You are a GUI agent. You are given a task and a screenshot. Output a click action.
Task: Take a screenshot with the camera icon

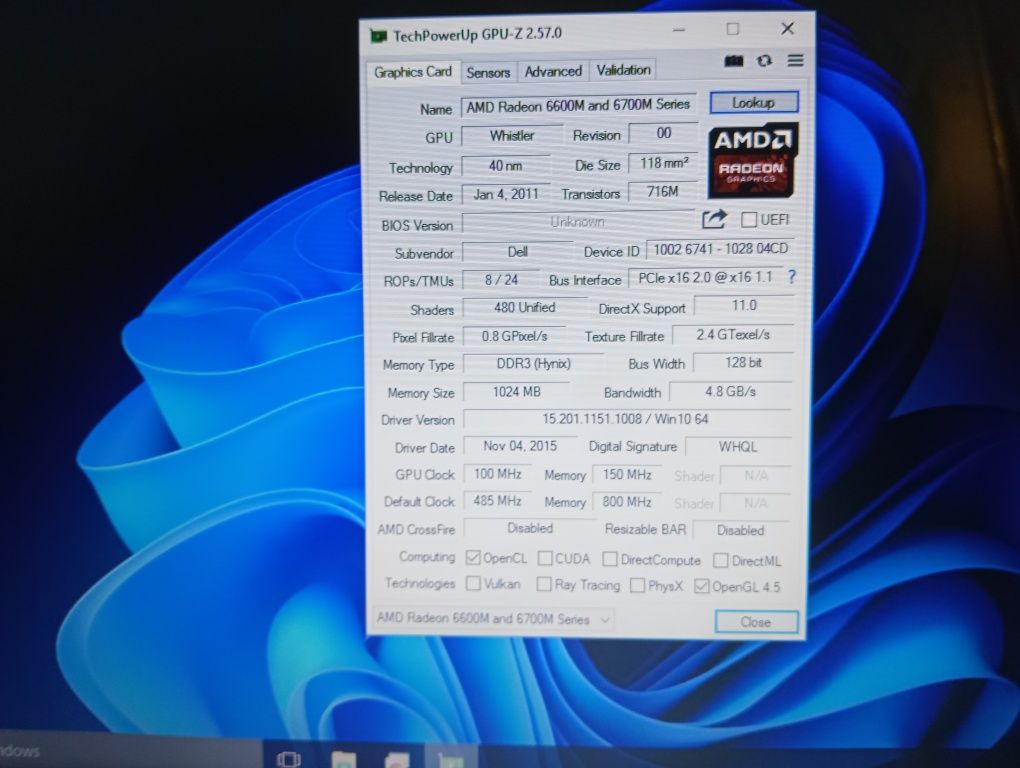click(734, 61)
